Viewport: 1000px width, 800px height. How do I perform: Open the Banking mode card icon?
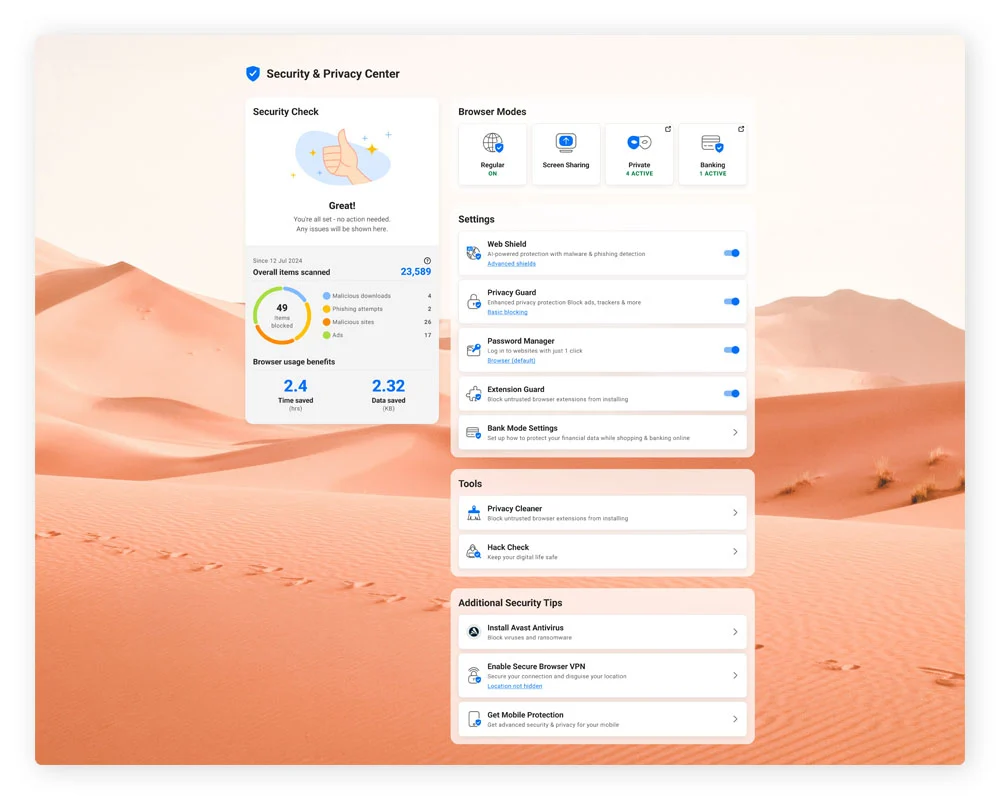click(712, 143)
